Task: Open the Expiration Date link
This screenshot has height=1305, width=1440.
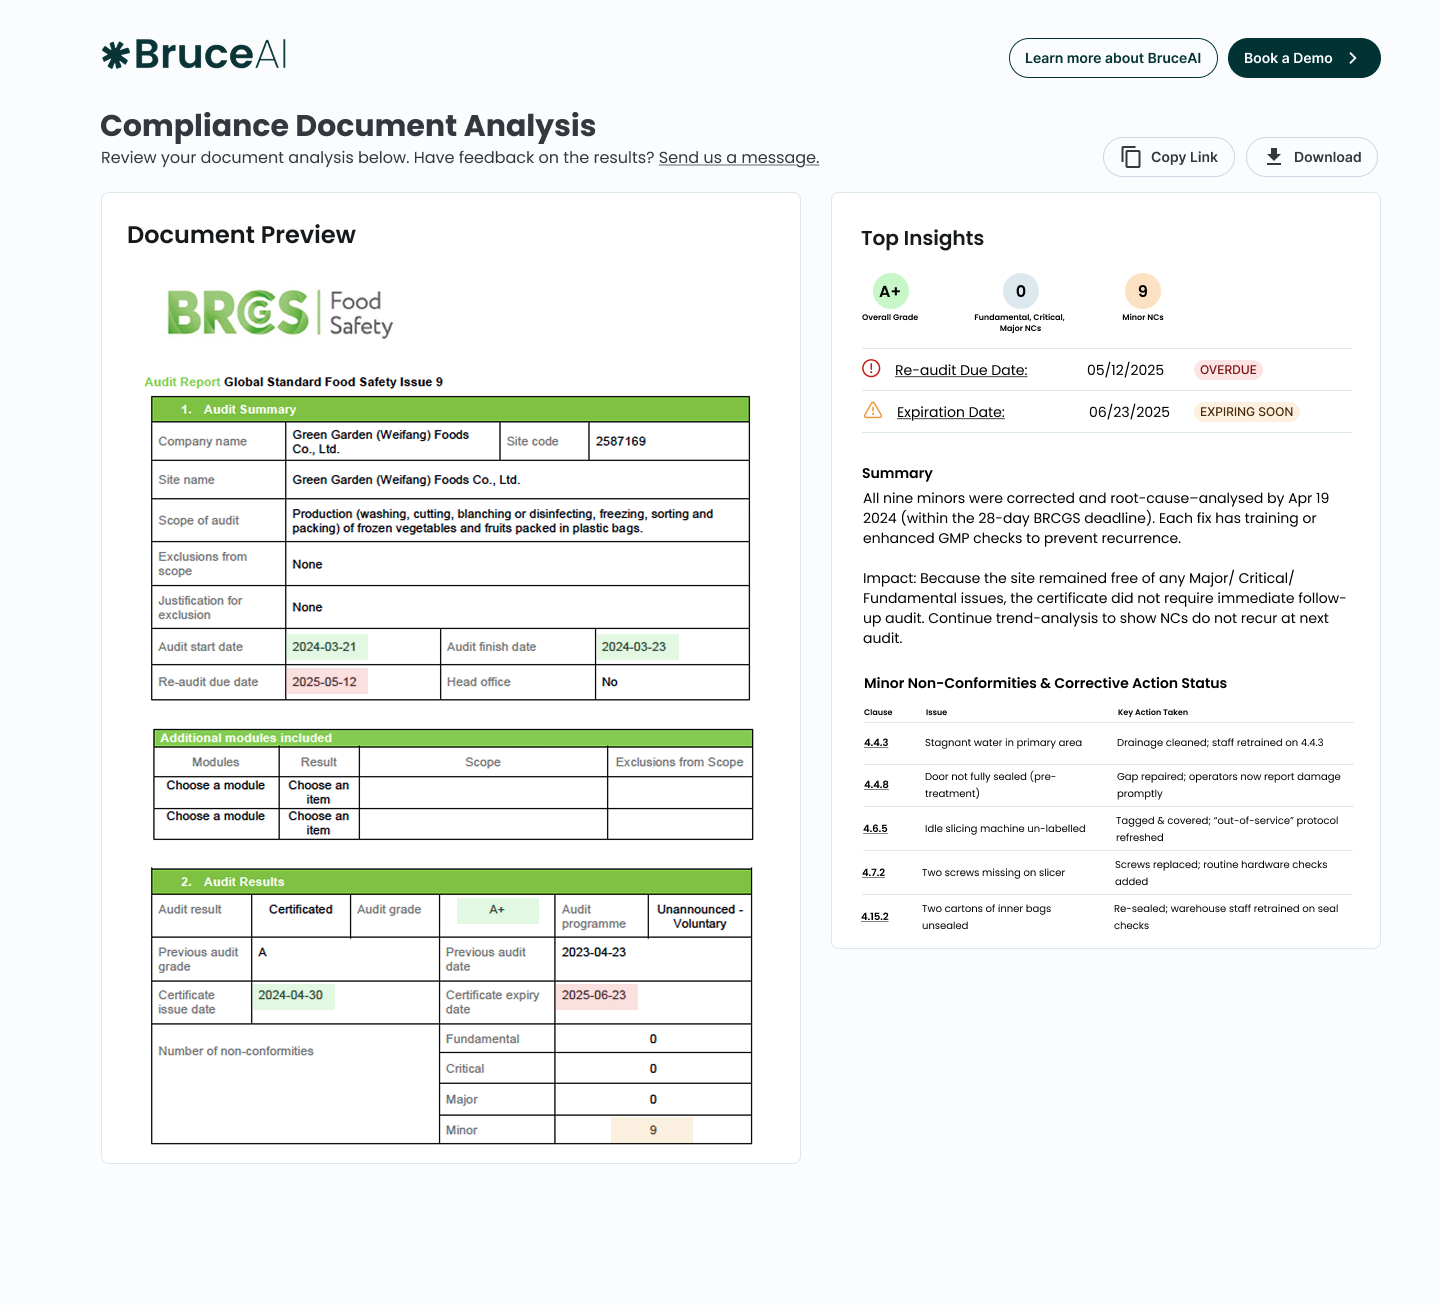Action: pyautogui.click(x=950, y=412)
